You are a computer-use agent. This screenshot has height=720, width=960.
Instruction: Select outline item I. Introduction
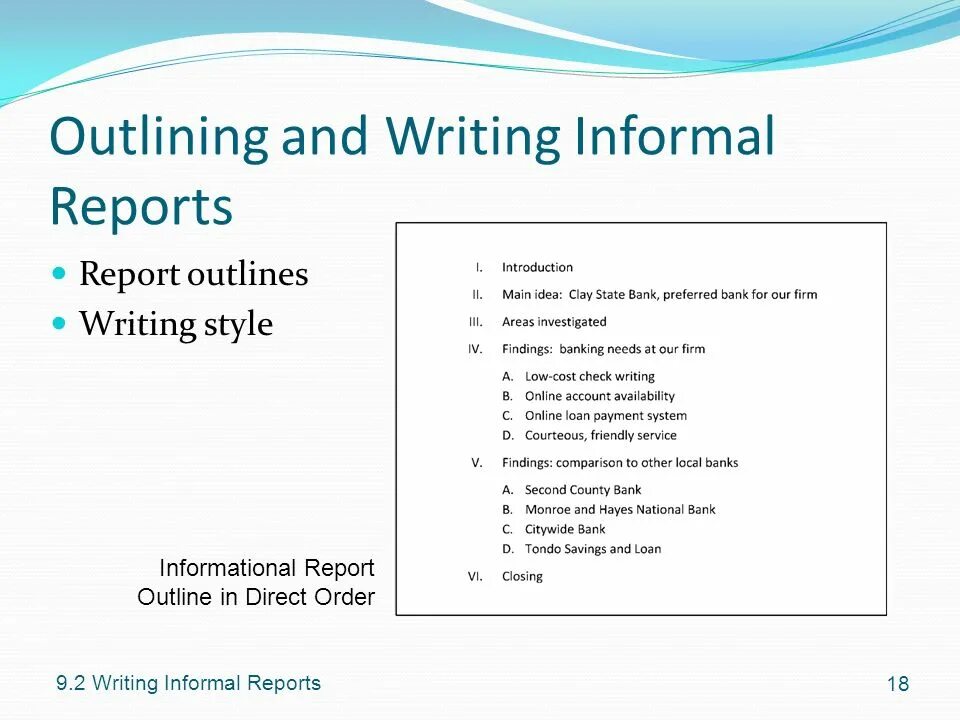(525, 267)
